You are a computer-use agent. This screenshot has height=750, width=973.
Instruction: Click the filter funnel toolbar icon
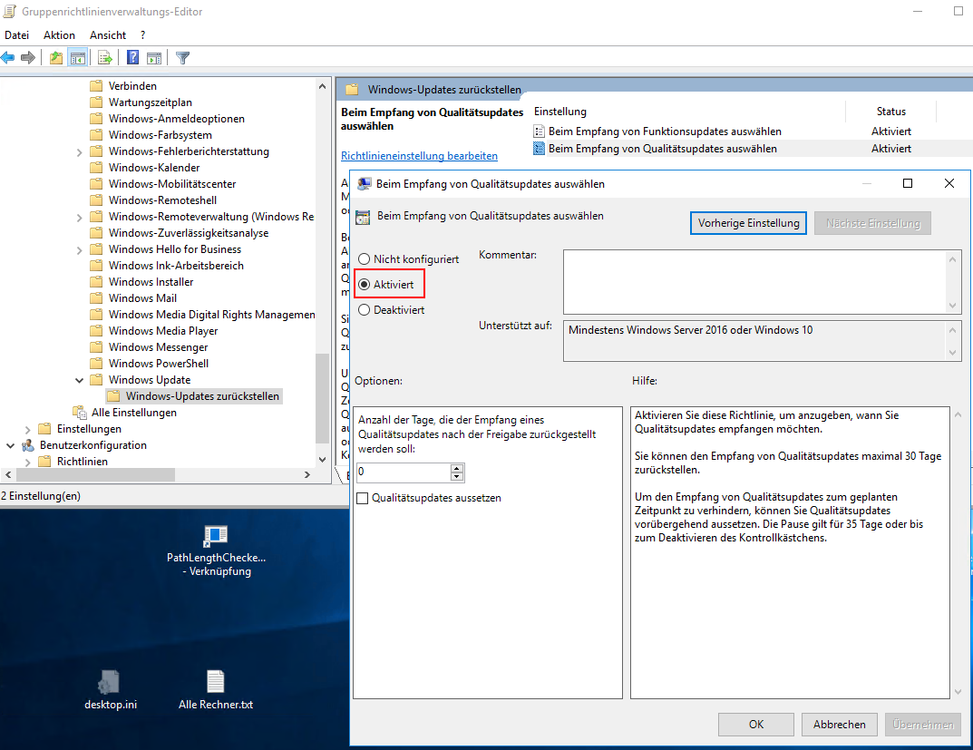pyautogui.click(x=183, y=57)
